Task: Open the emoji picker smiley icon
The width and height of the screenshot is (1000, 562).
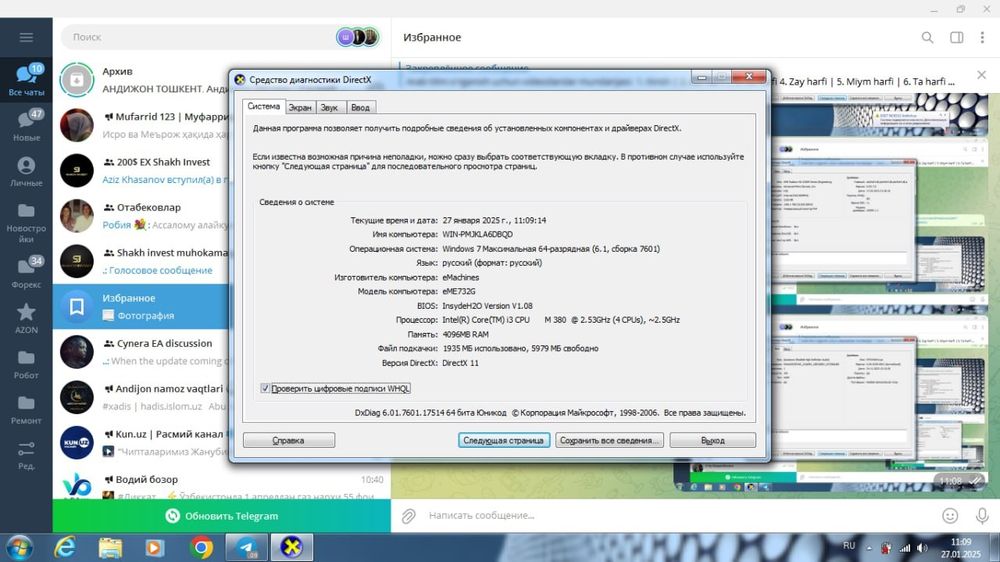Action: coord(950,515)
